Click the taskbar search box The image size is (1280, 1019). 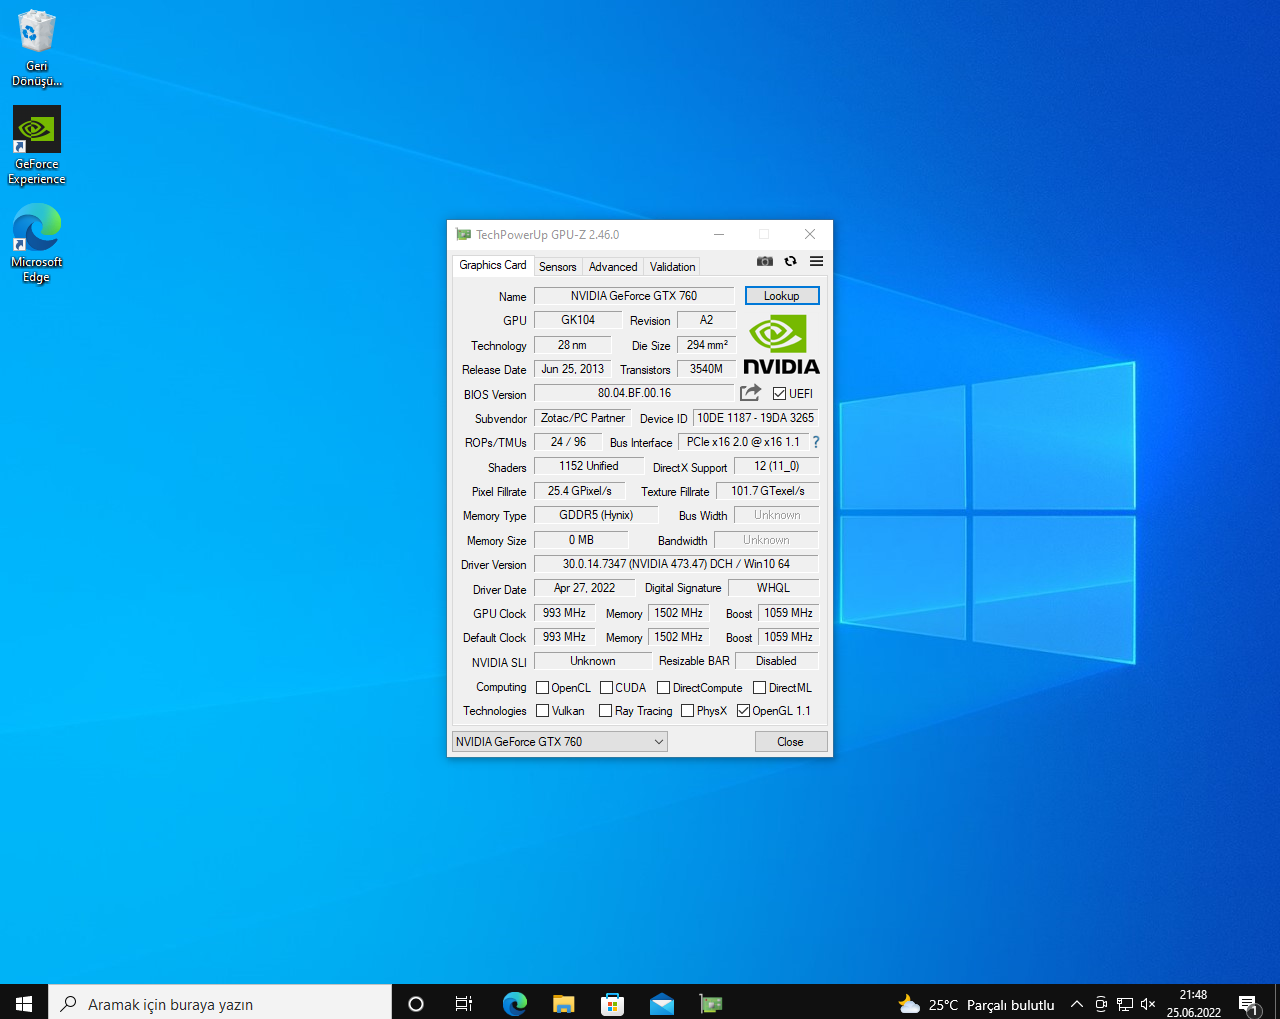(220, 1003)
